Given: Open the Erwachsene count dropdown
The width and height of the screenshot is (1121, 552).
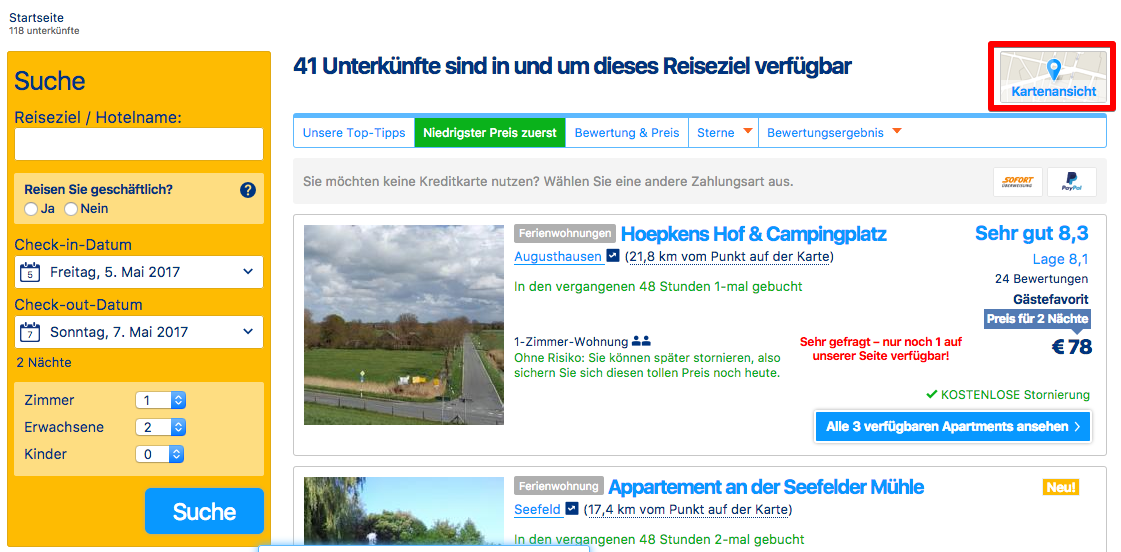Looking at the screenshot, I should coord(161,427).
